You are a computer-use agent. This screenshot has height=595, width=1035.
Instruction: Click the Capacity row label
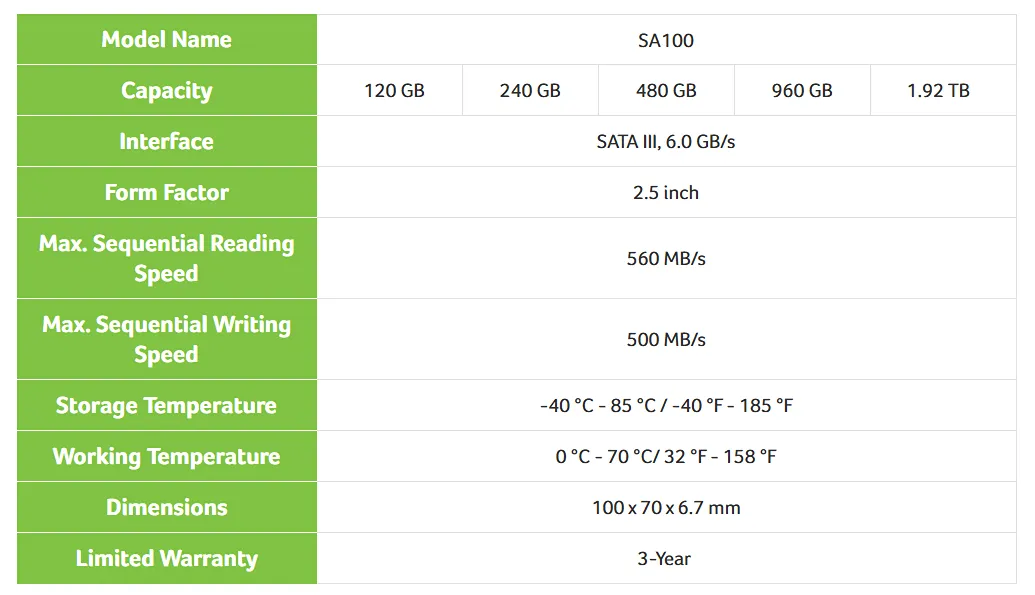[167, 90]
